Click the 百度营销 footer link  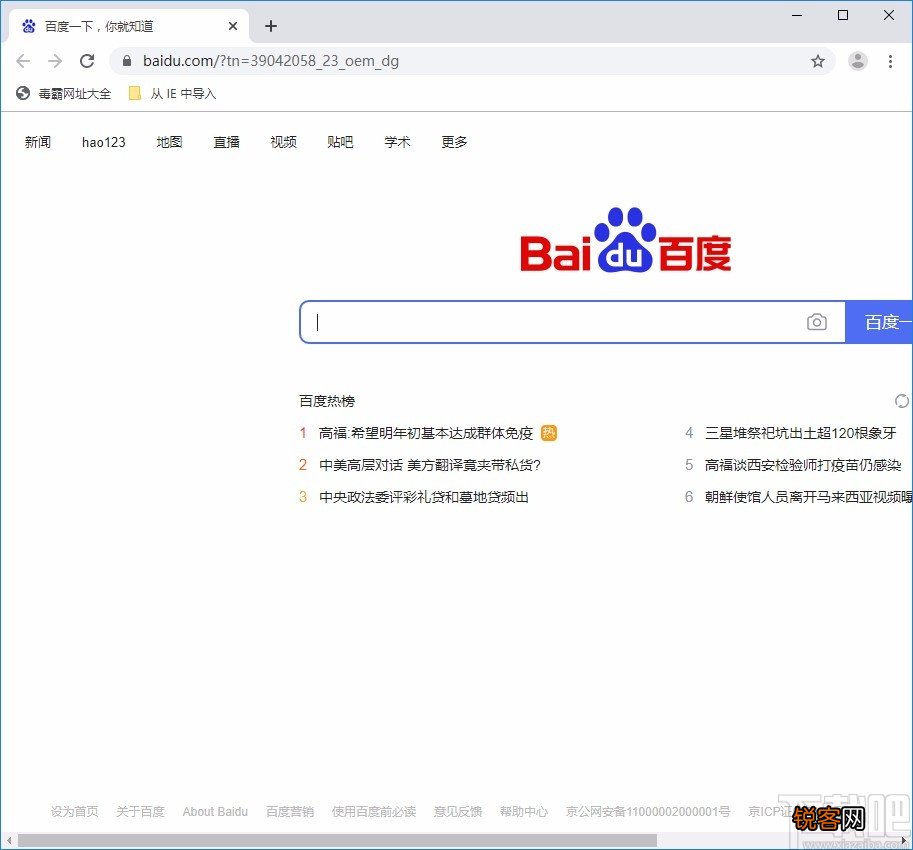pyautogui.click(x=290, y=811)
